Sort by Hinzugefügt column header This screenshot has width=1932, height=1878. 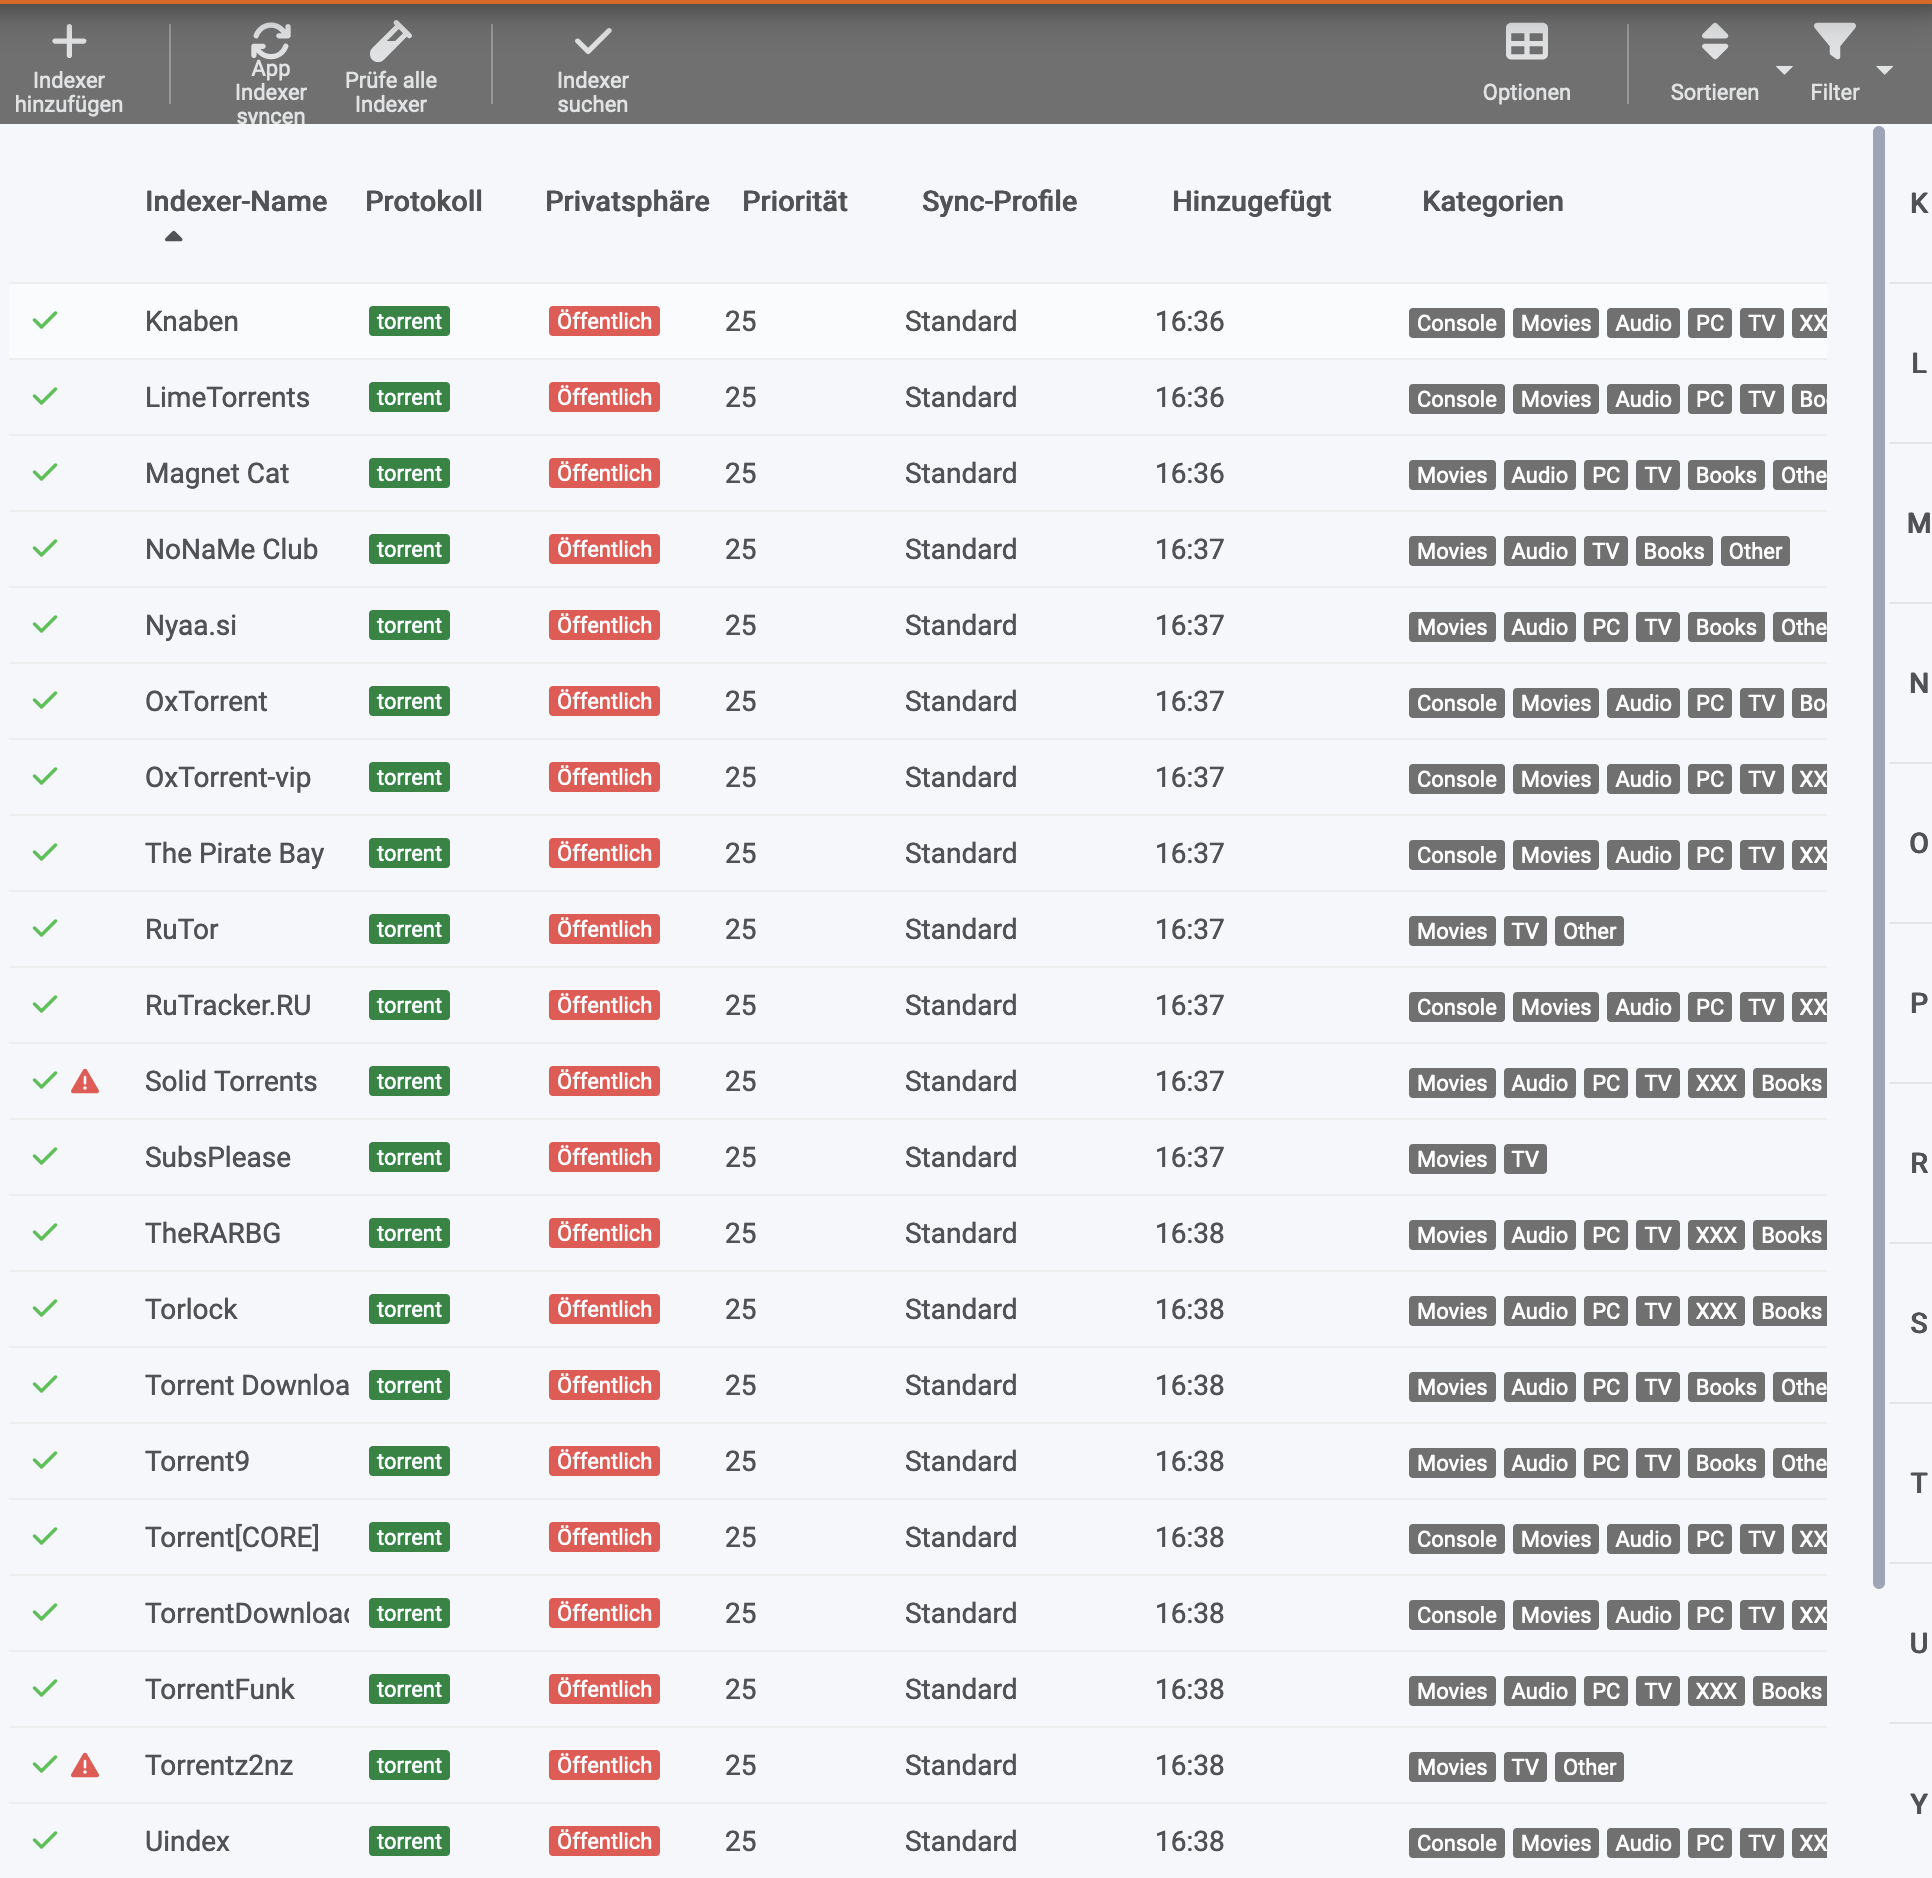[x=1251, y=202]
